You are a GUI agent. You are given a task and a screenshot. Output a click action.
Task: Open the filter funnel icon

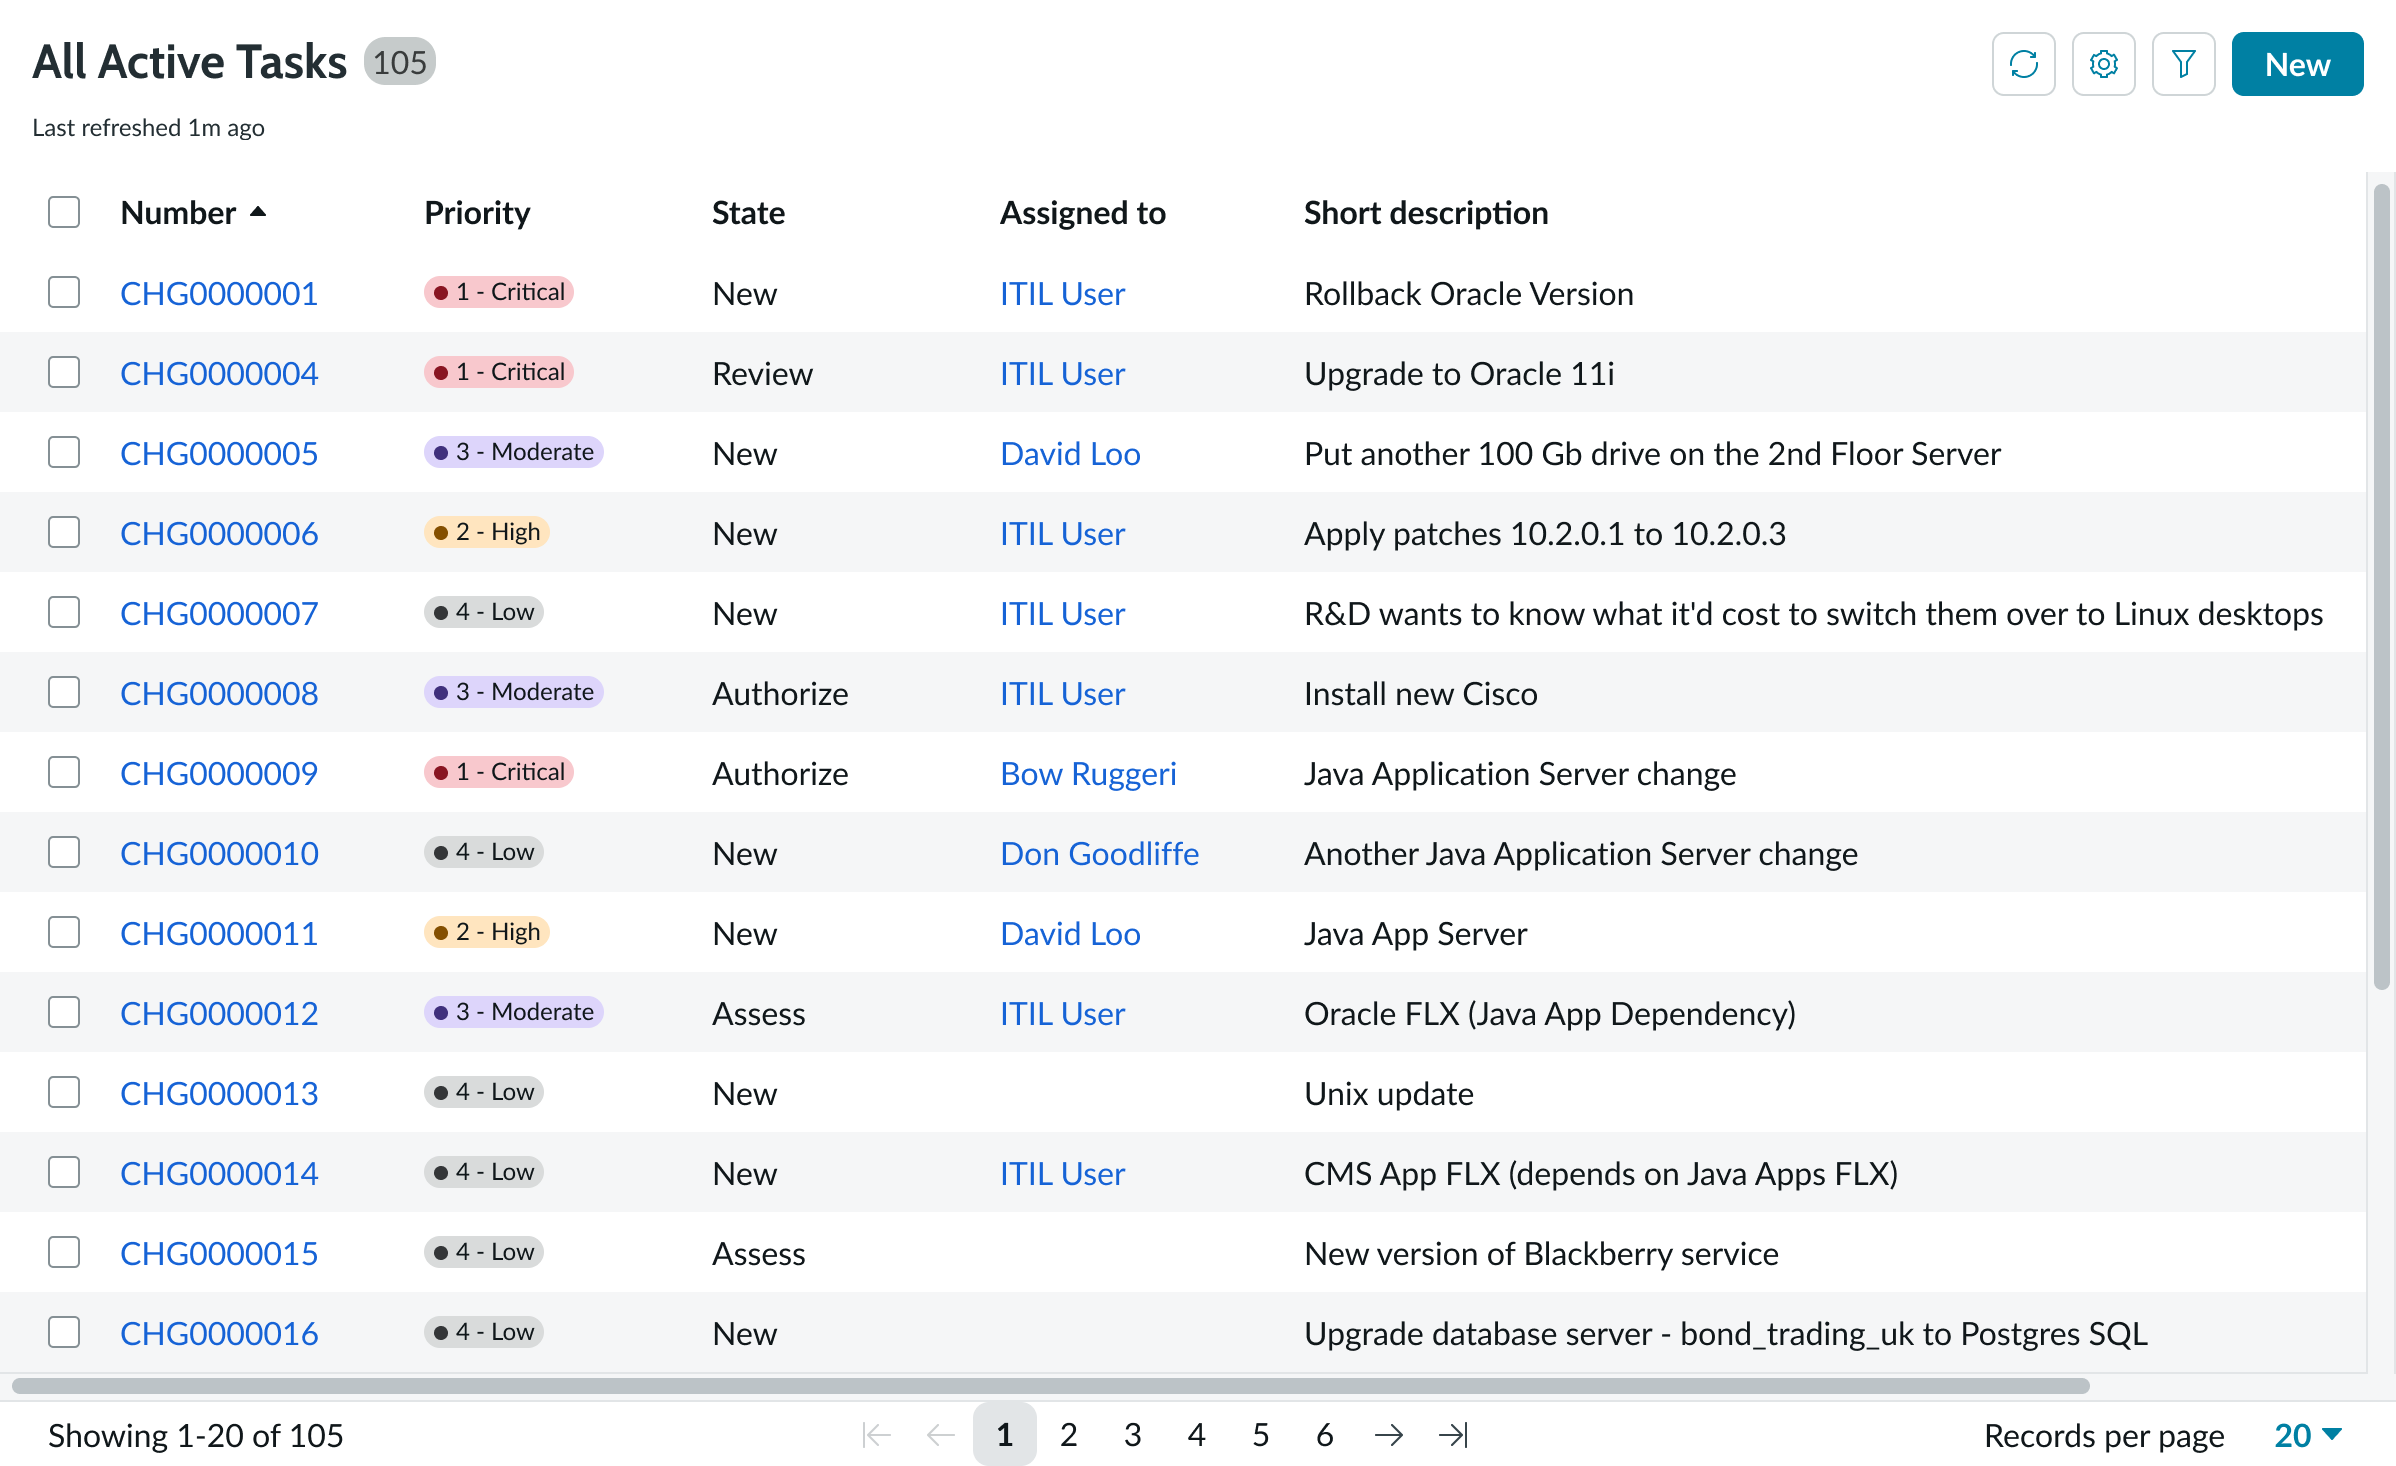2182,64
